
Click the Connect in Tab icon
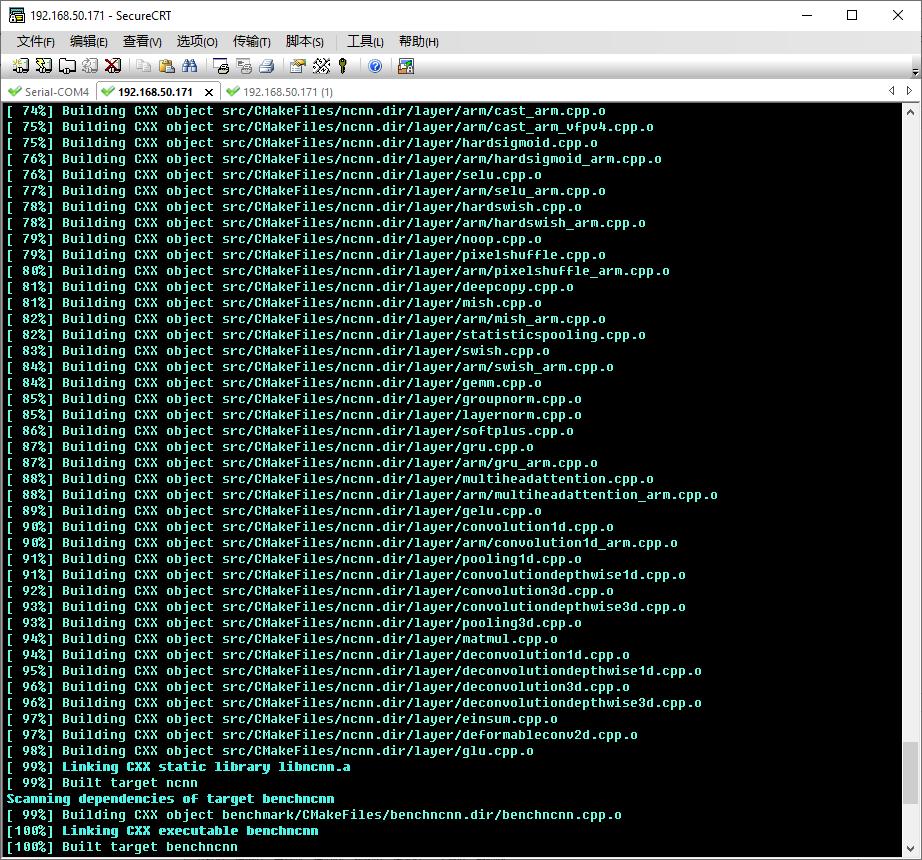(x=66, y=66)
